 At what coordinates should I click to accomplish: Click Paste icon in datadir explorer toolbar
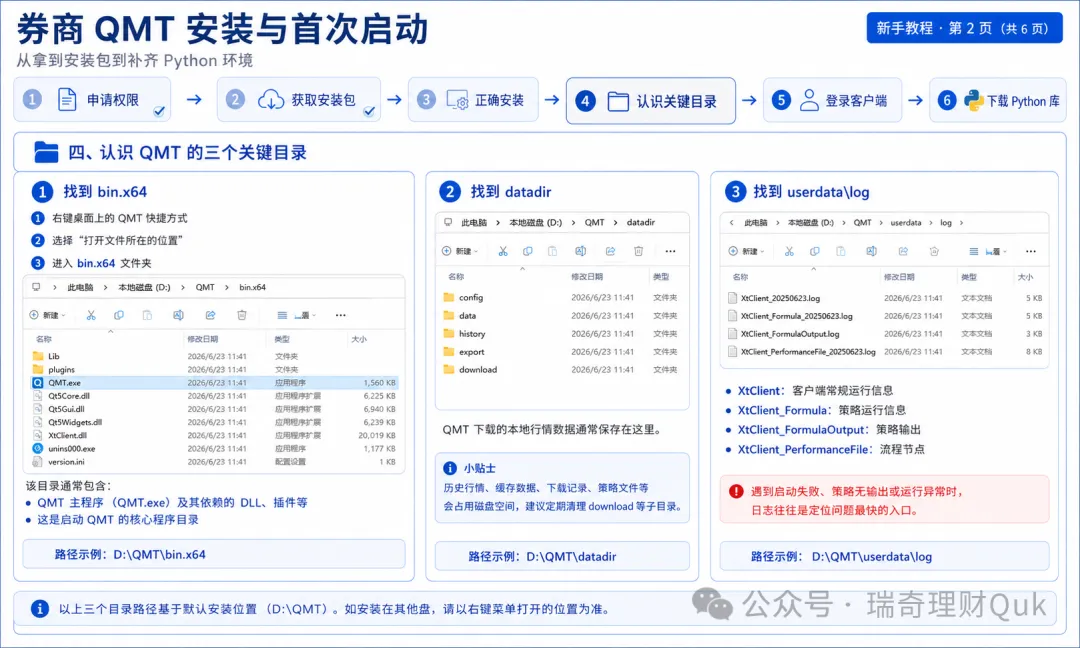click(552, 251)
